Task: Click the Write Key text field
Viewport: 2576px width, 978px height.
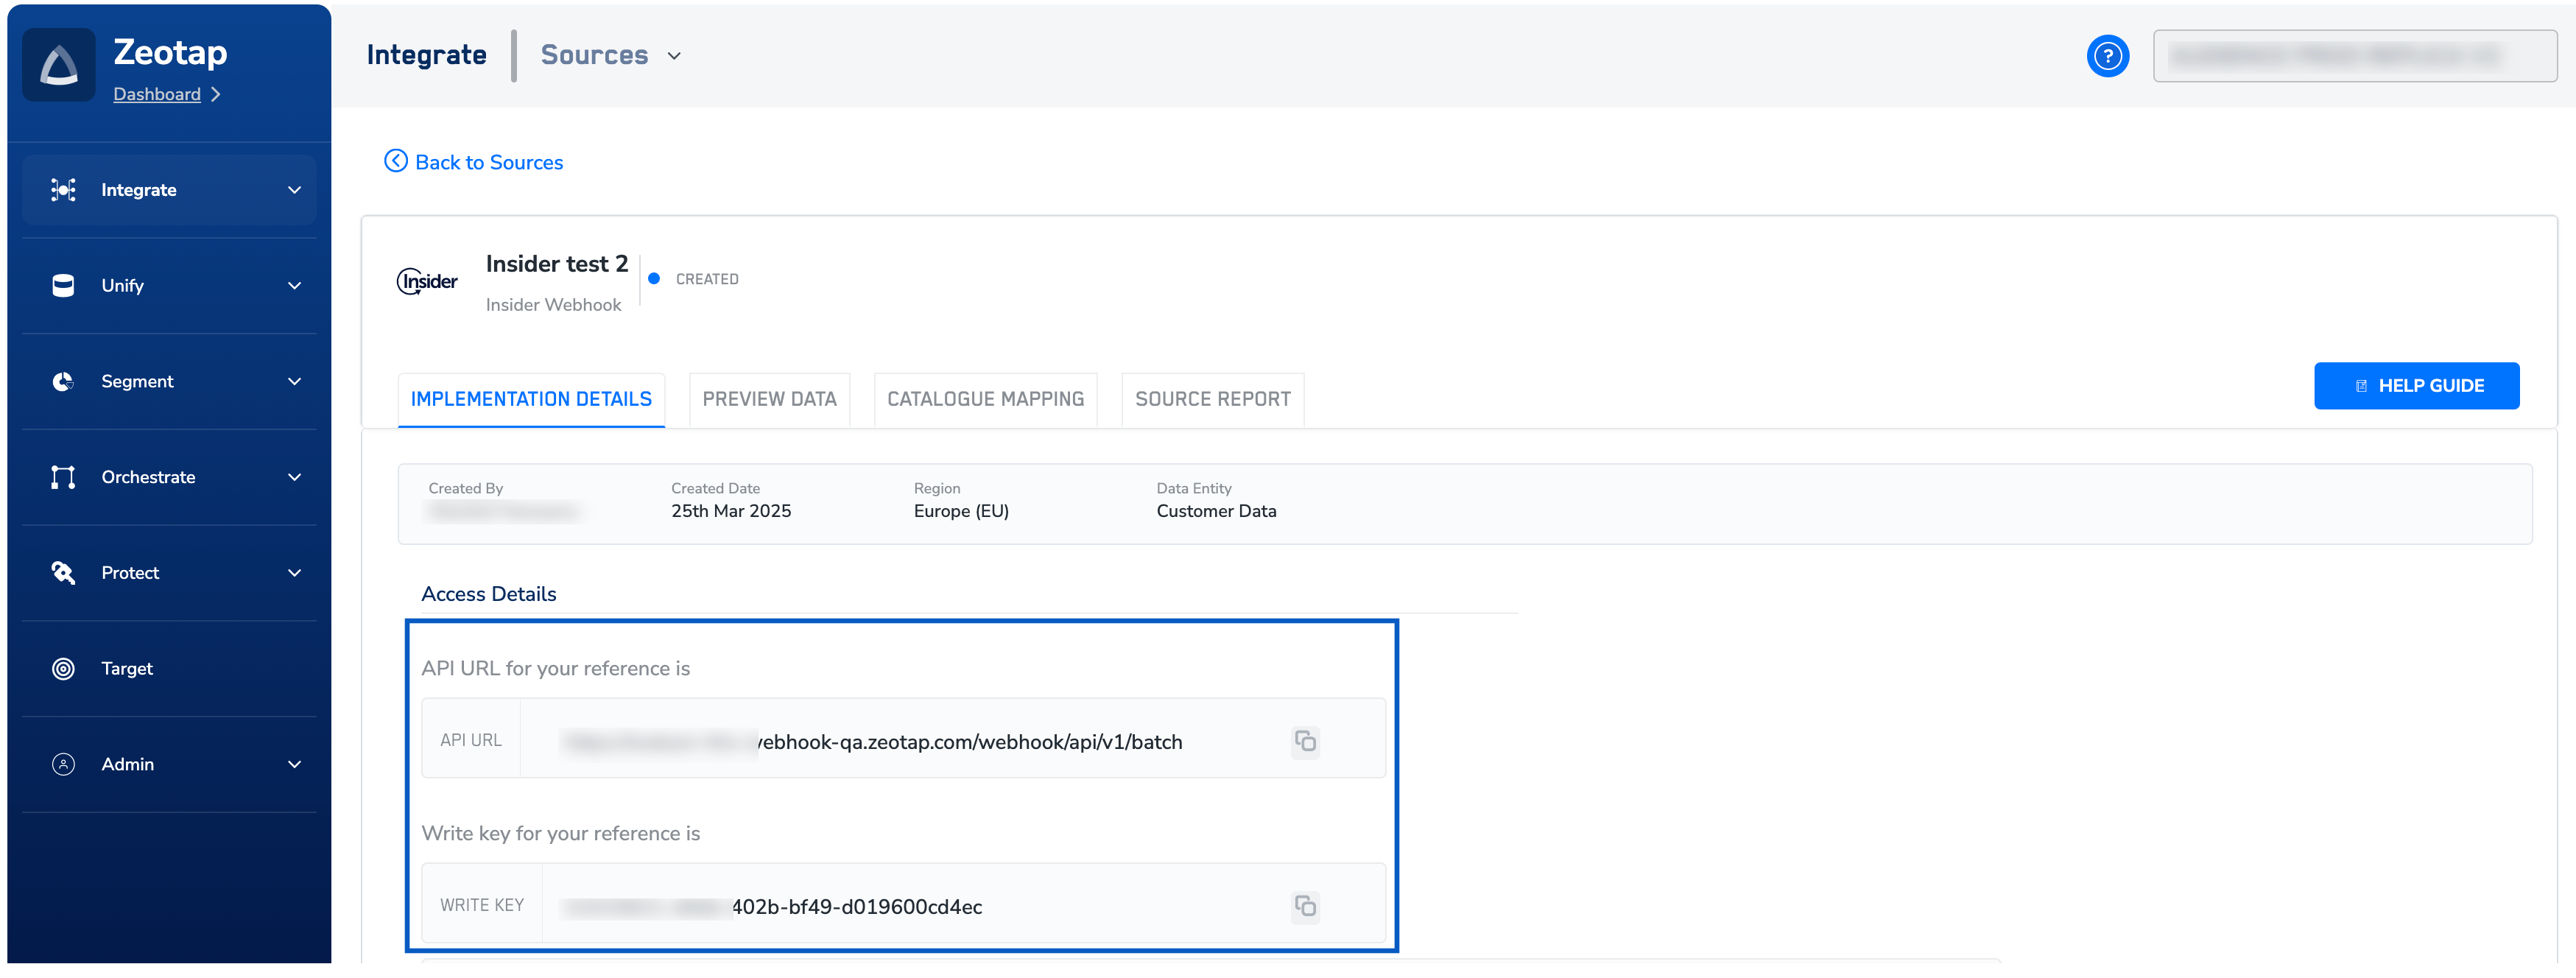Action: point(904,904)
